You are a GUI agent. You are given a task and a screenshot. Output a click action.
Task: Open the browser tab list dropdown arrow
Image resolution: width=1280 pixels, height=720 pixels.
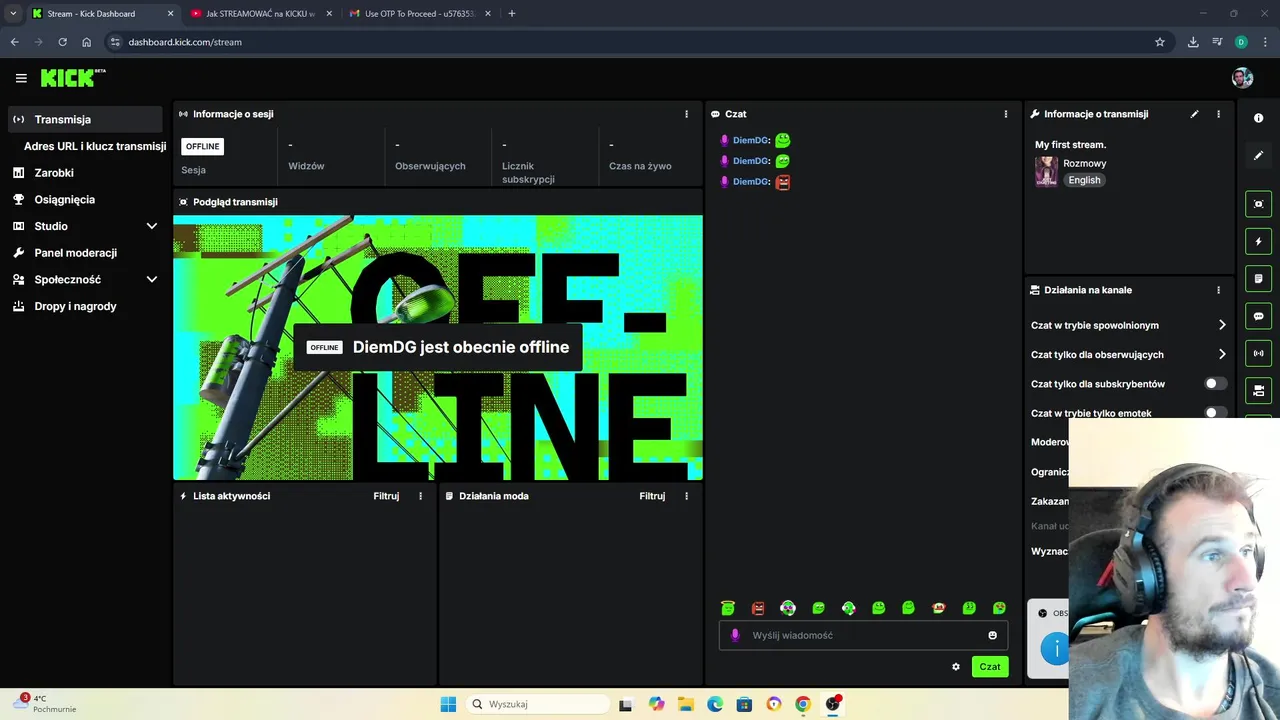pyautogui.click(x=13, y=13)
